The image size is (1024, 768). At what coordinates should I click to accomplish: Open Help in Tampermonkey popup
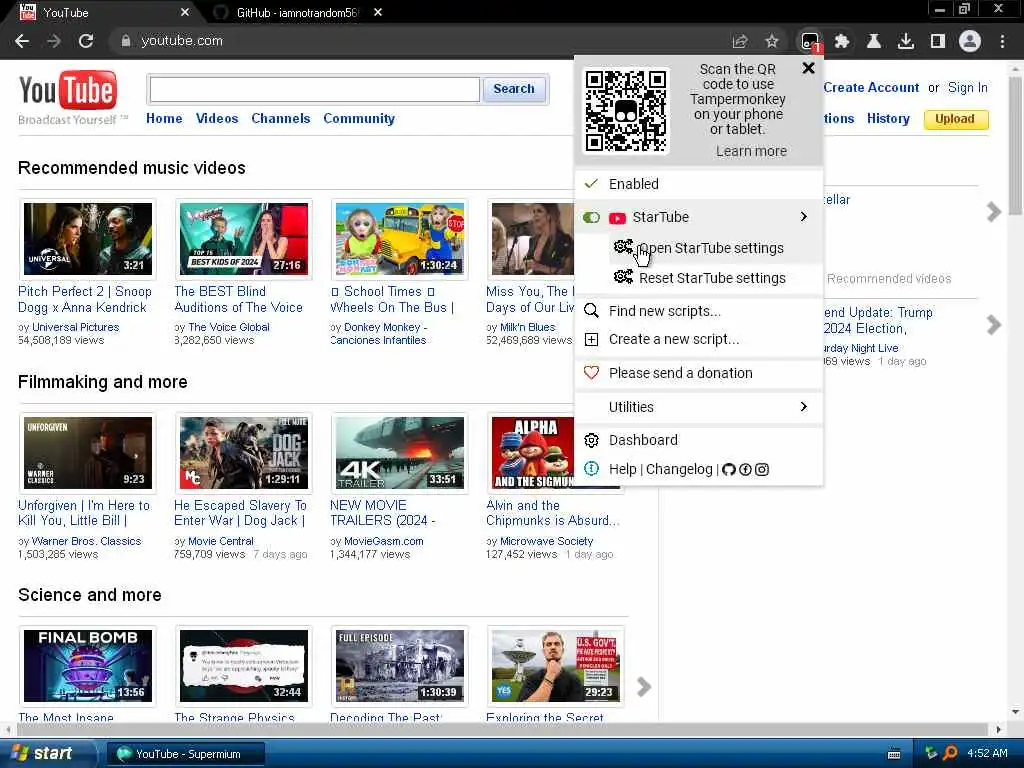[x=622, y=469]
